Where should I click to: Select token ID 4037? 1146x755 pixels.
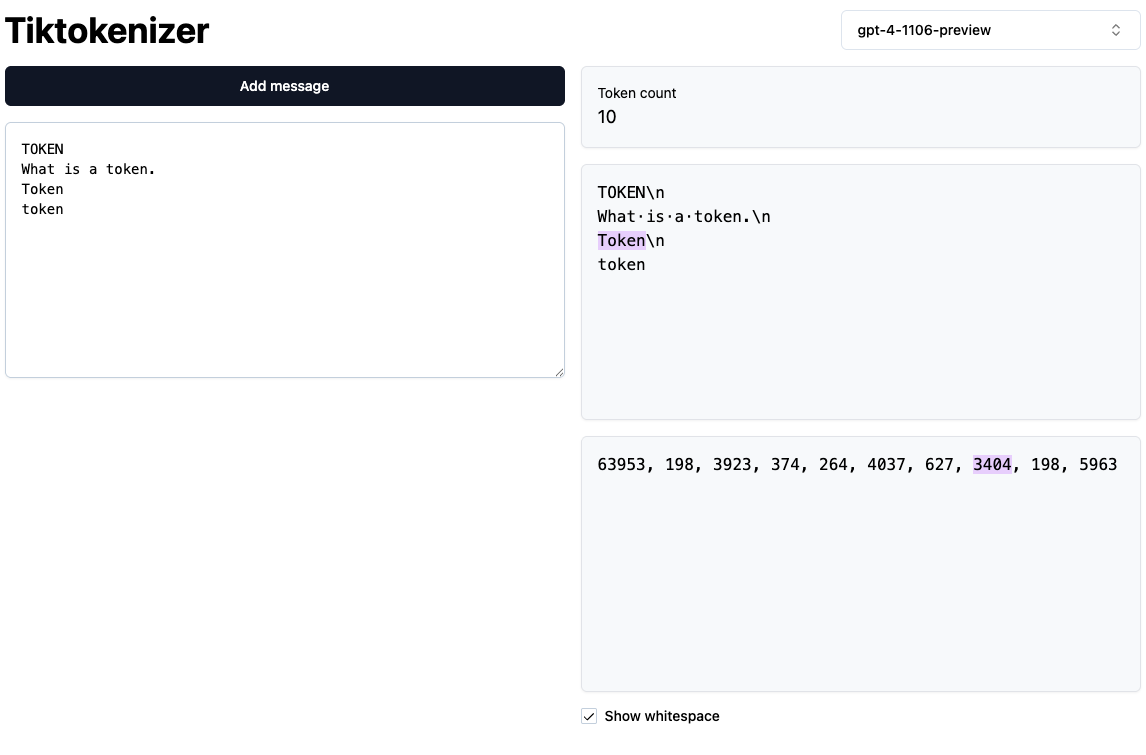click(886, 464)
